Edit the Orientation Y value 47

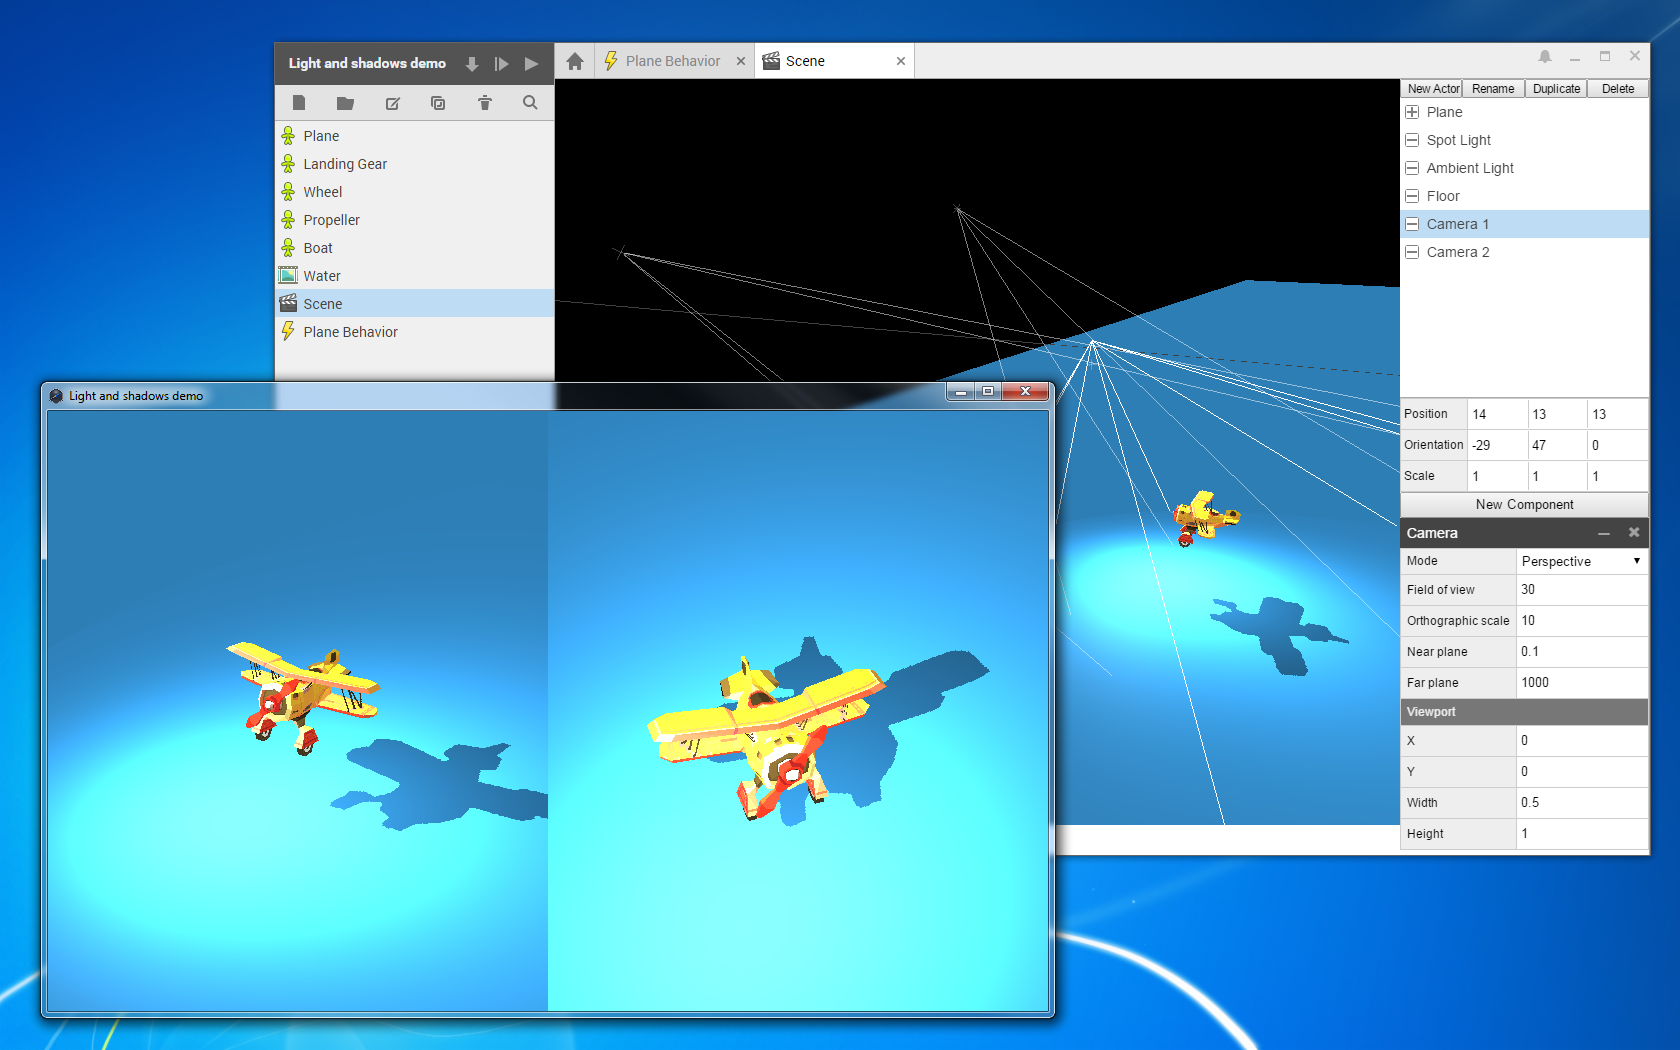click(x=1557, y=445)
